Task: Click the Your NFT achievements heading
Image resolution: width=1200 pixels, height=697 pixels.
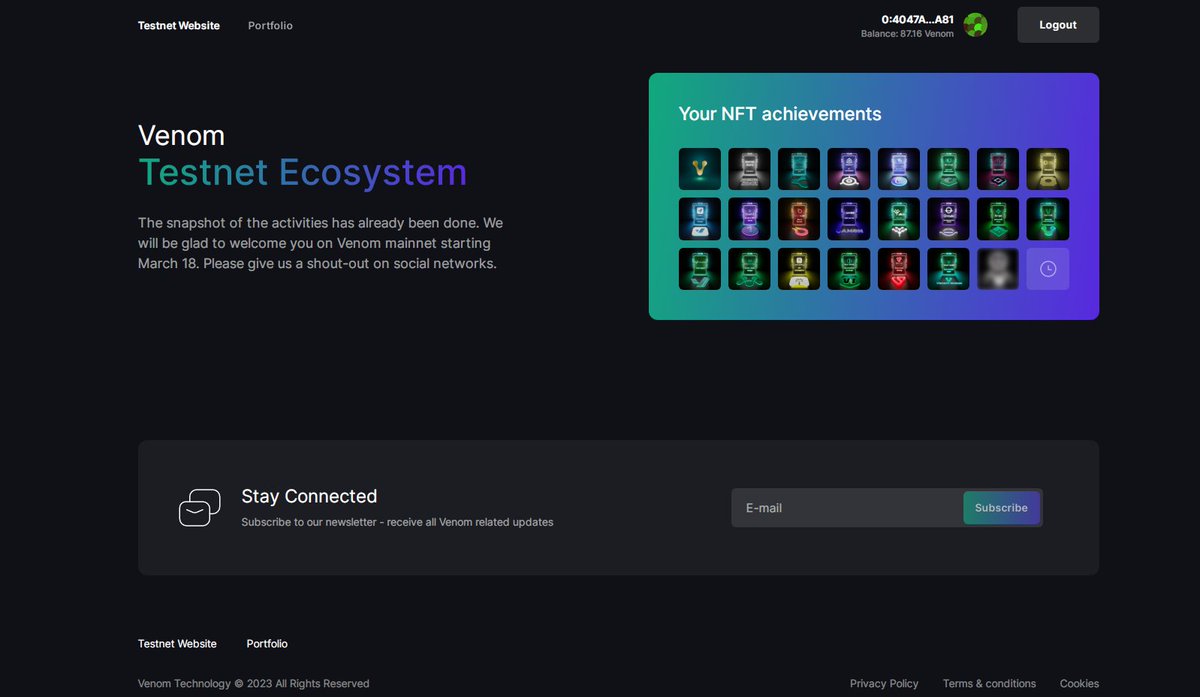Action: pos(780,114)
